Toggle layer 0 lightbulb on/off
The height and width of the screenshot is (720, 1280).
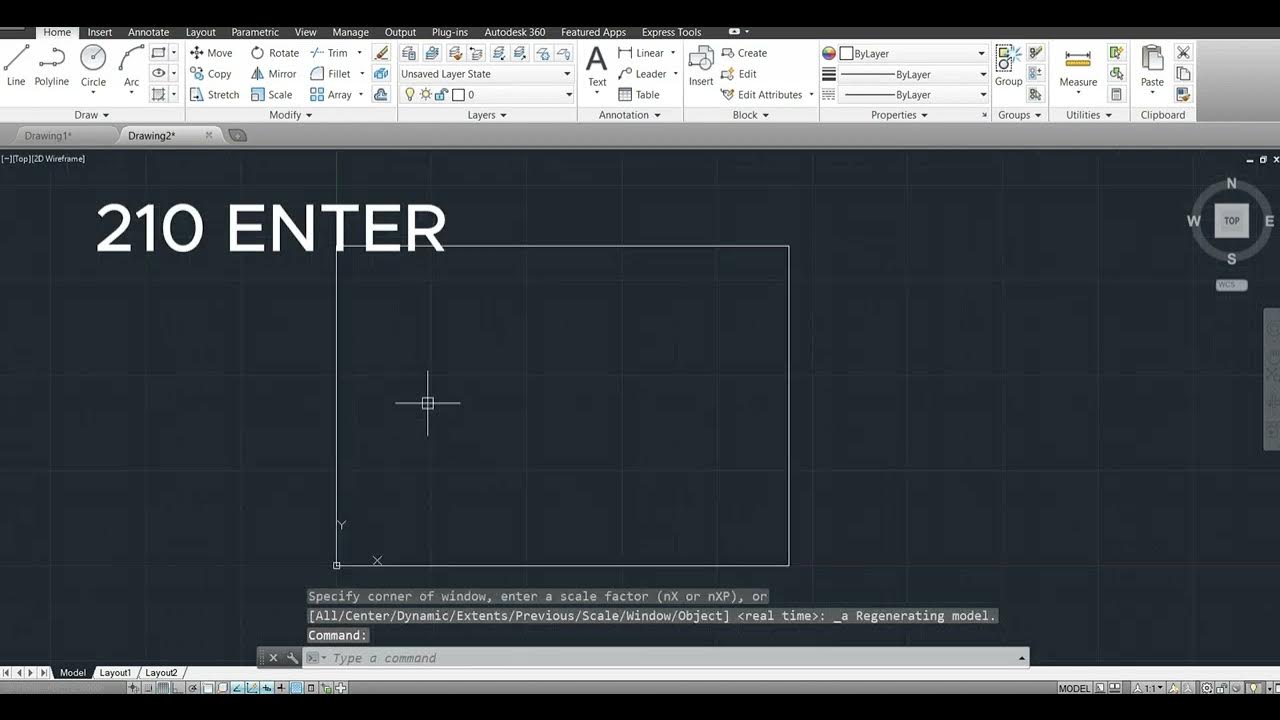(409, 95)
